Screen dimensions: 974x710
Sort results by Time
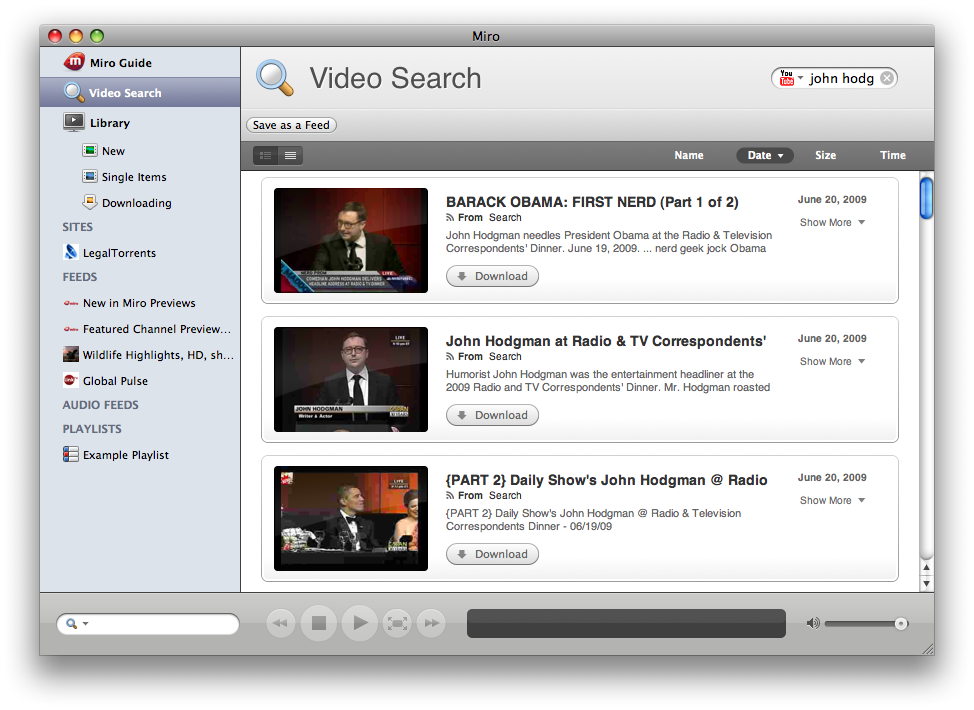tap(893, 155)
